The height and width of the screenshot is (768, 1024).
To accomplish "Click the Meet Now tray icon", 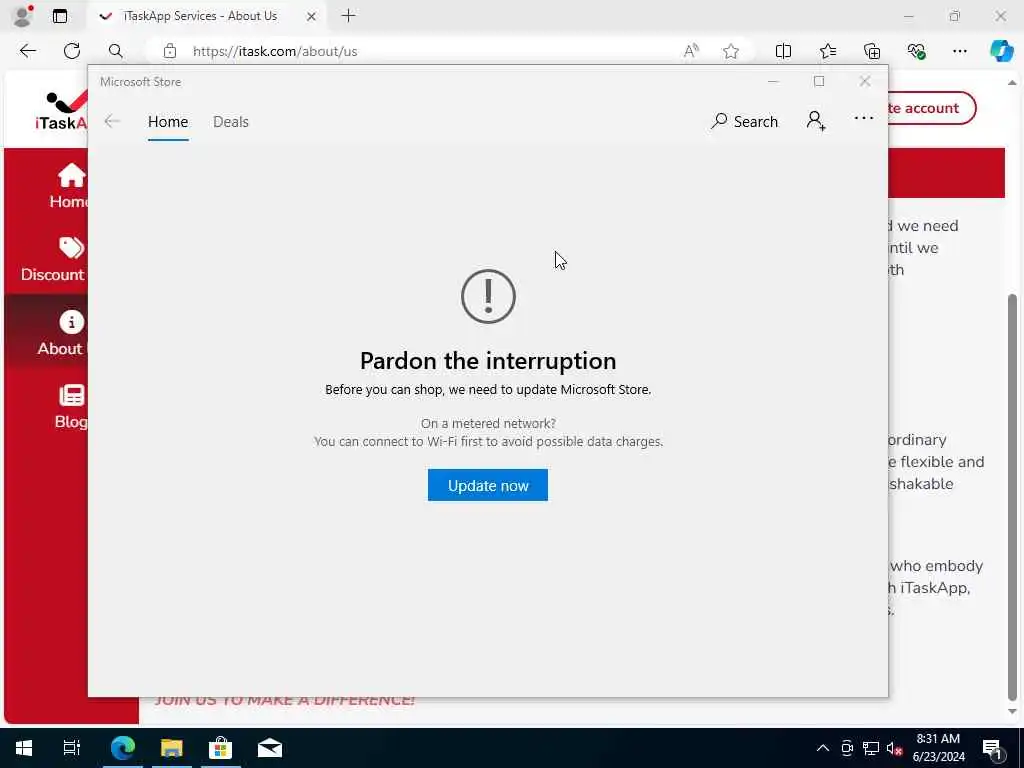I will [x=847, y=748].
